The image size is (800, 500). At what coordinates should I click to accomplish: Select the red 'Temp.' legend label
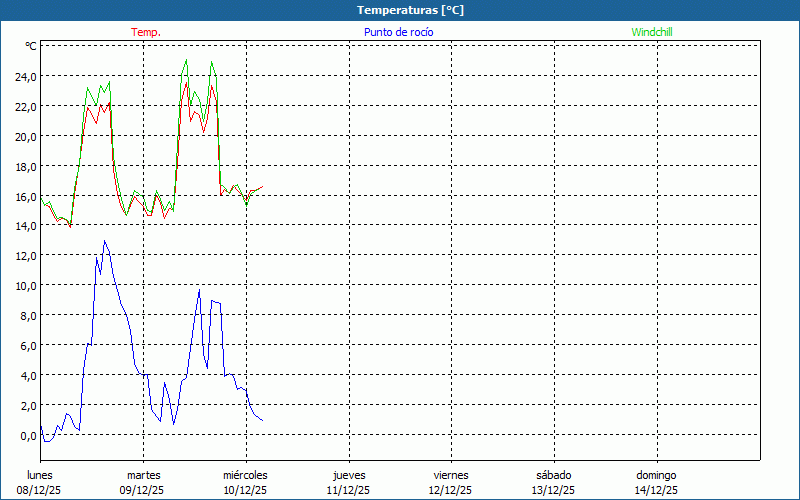[146, 32]
